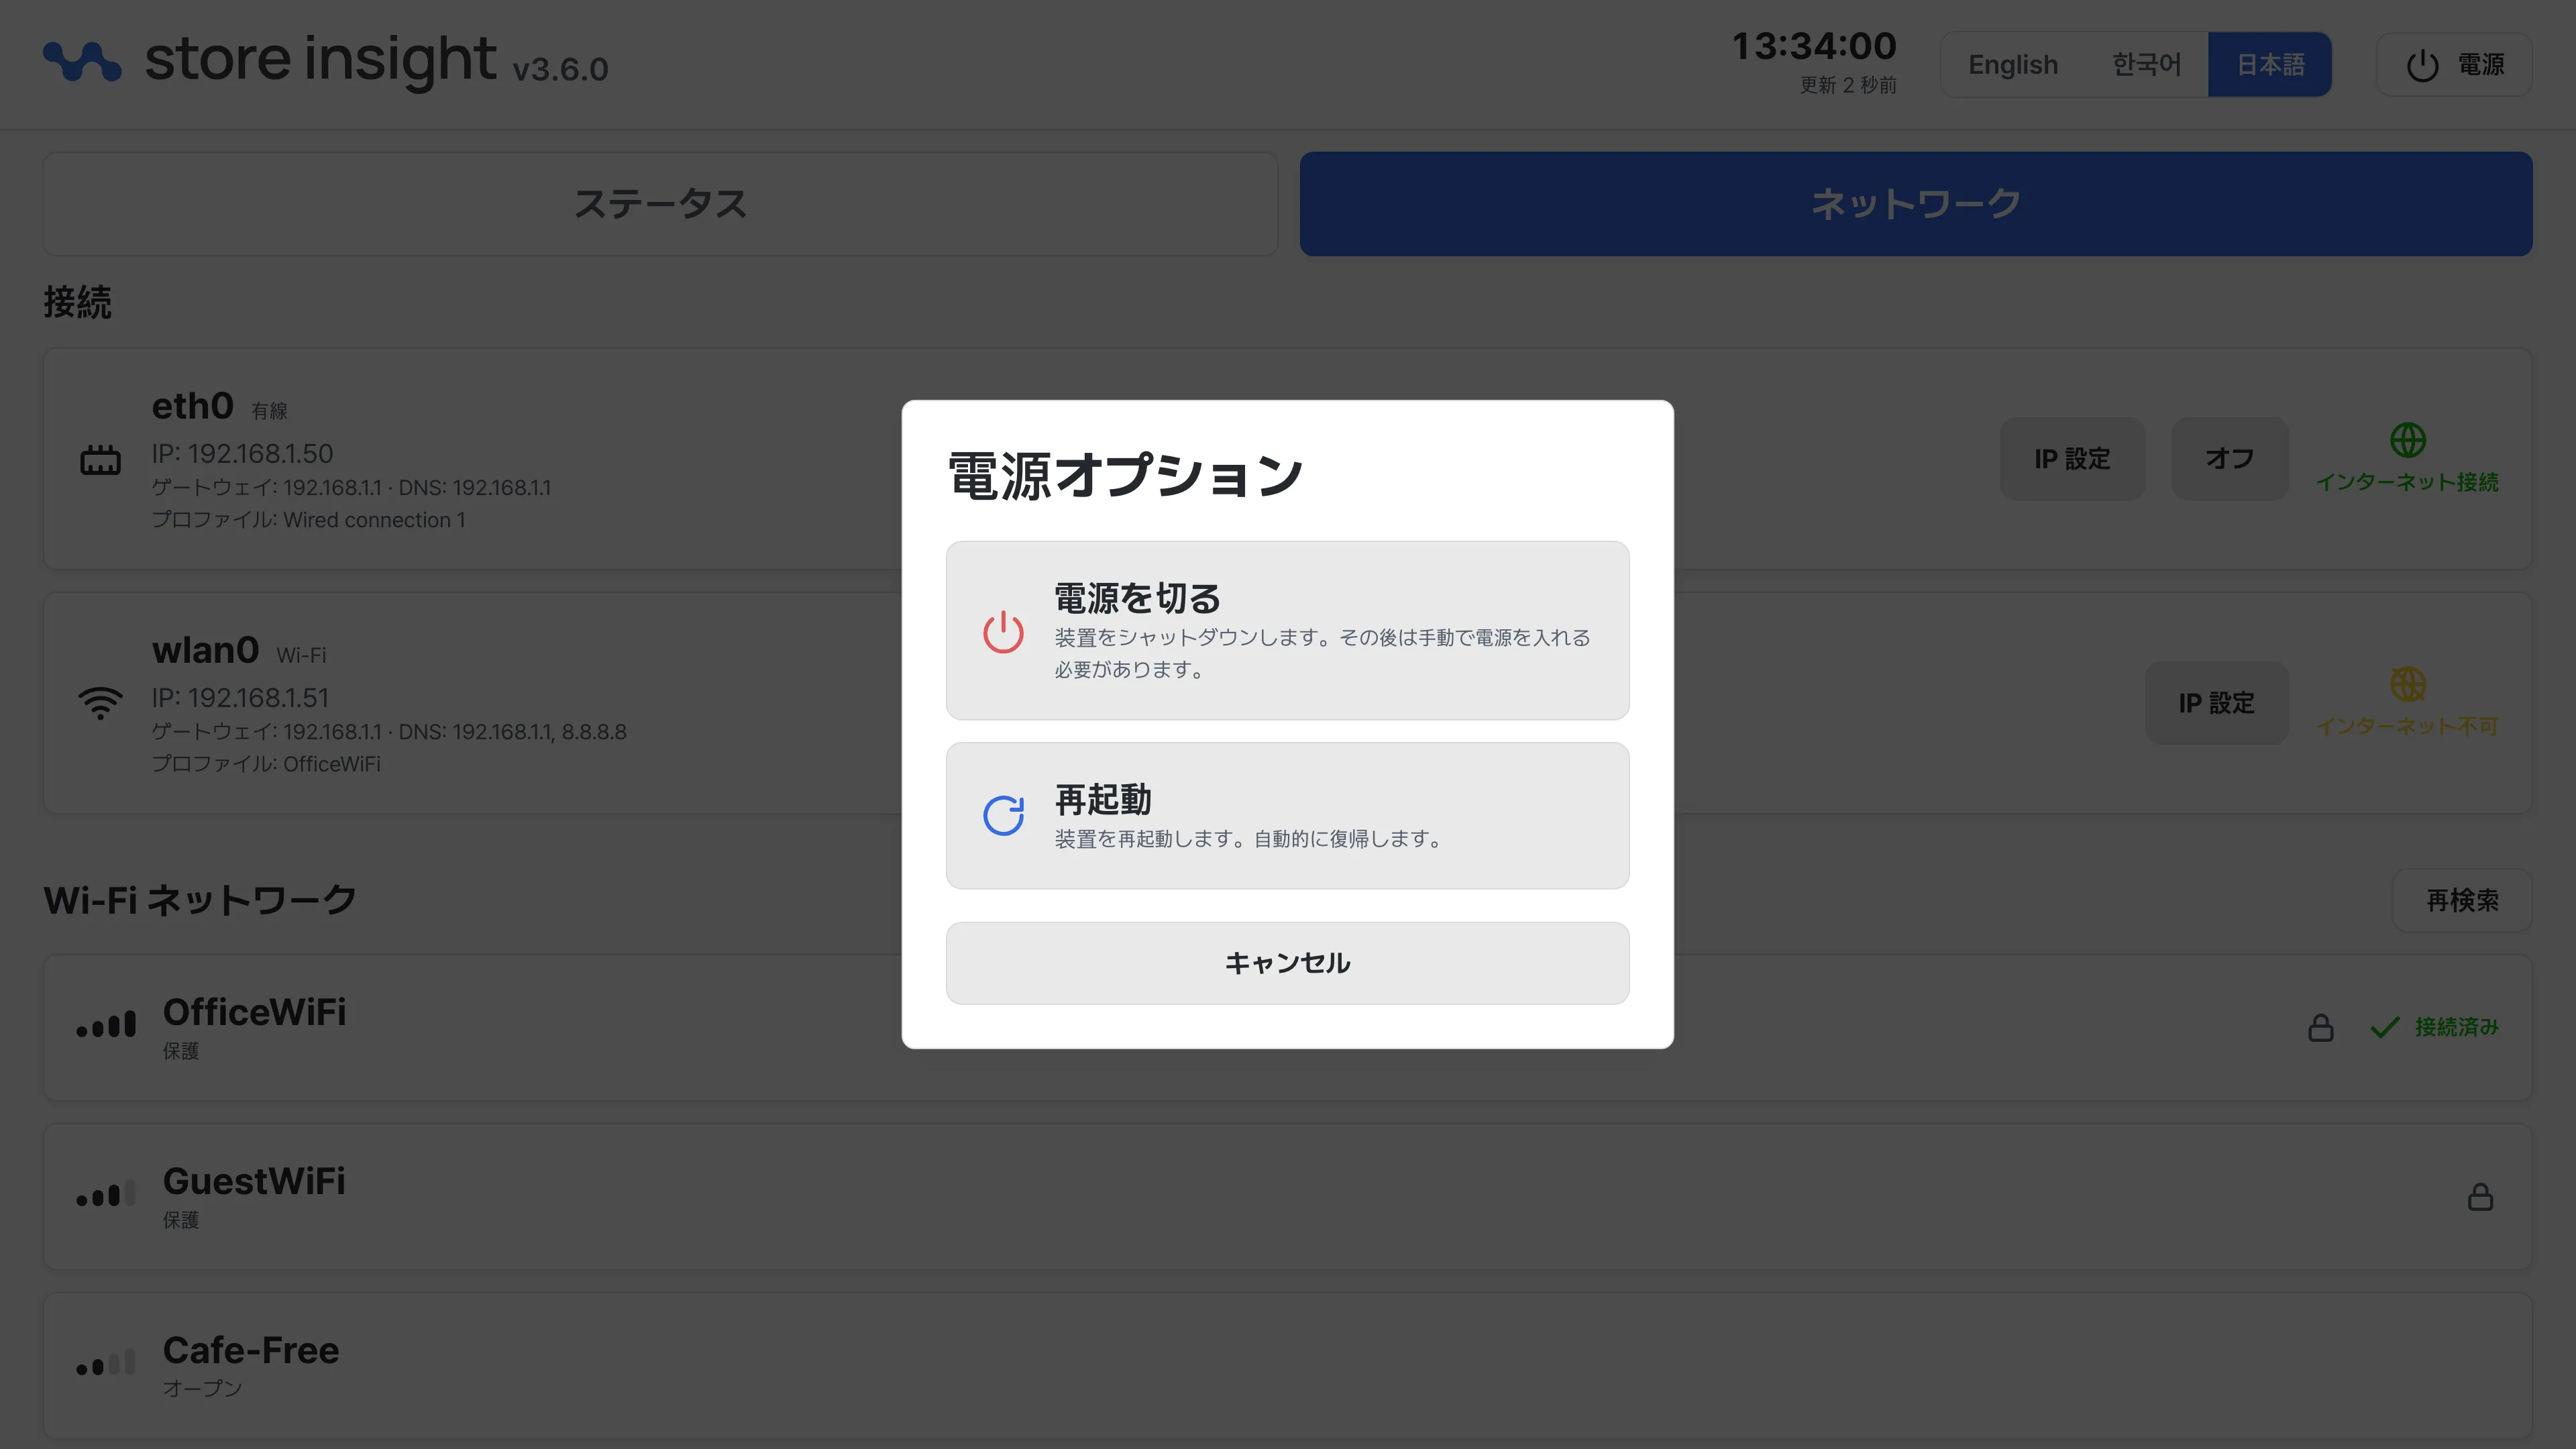The width and height of the screenshot is (2576, 1449).
Task: Click the 13:34:00 clock display
Action: click(1814, 46)
